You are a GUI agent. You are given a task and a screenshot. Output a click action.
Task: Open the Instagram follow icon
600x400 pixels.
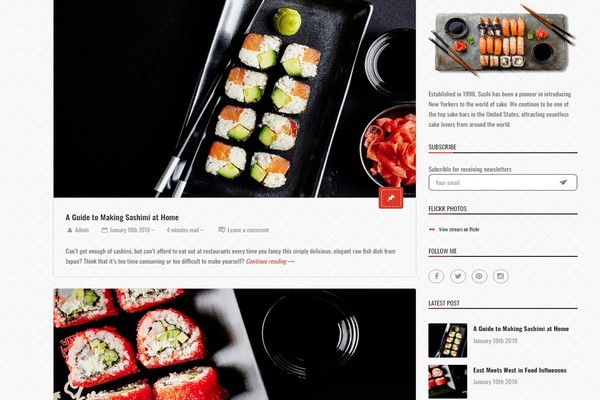[x=501, y=276]
